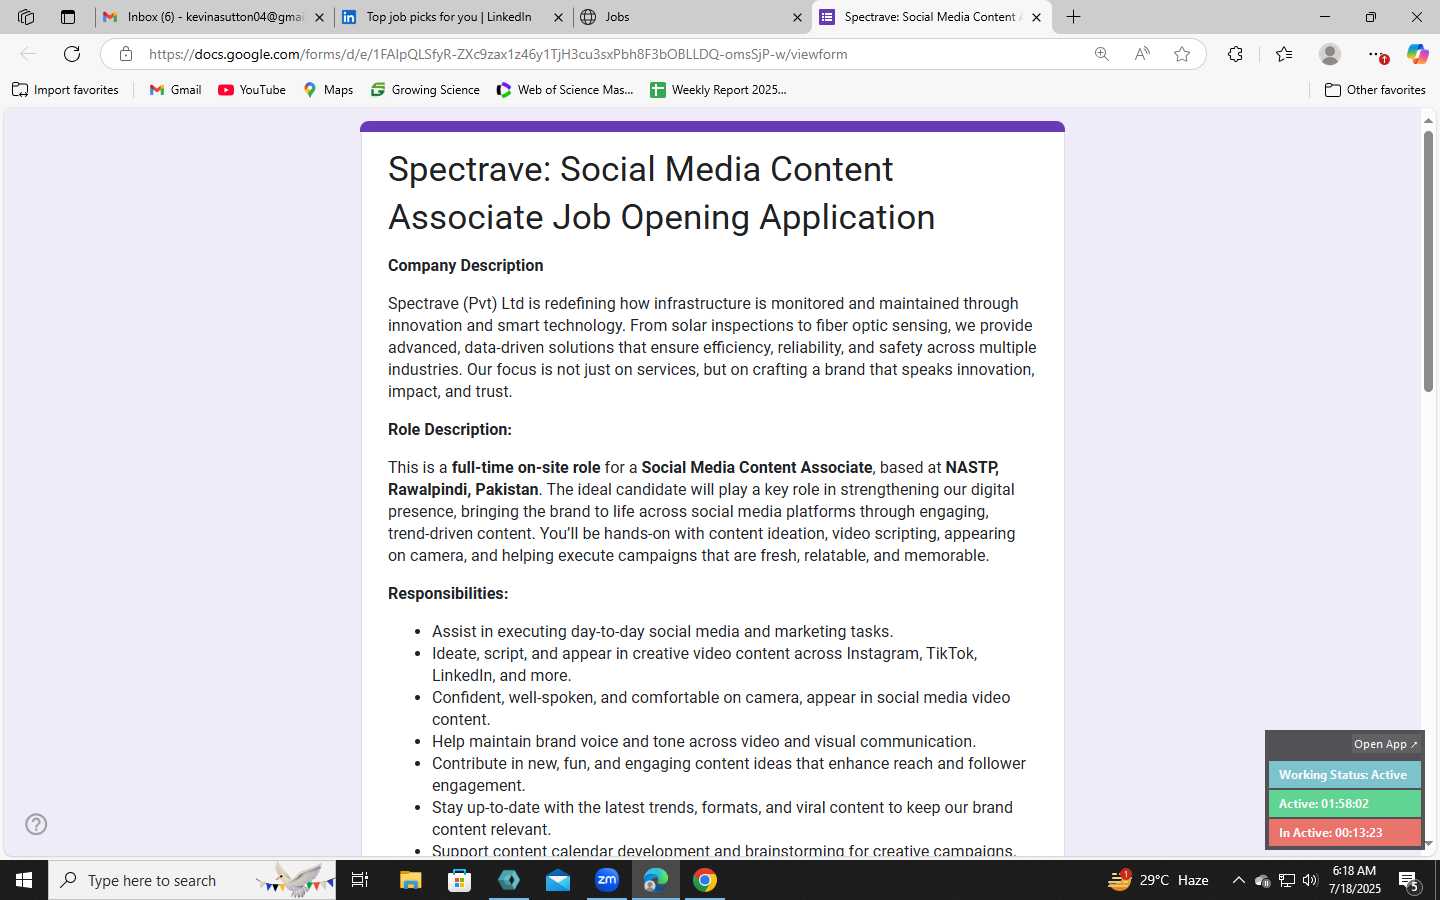Open the network tray icon
The height and width of the screenshot is (900, 1440).
(x=1287, y=880)
